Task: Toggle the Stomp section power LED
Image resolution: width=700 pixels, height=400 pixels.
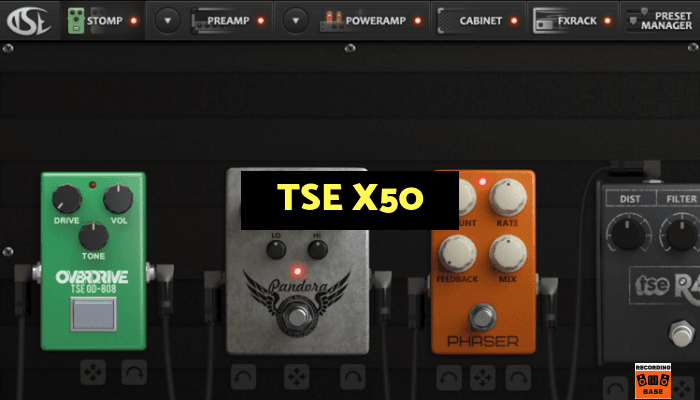Action: [x=133, y=21]
